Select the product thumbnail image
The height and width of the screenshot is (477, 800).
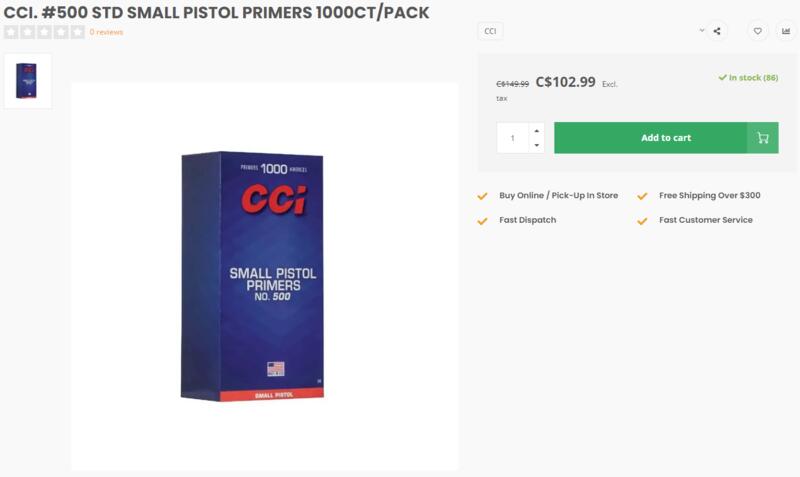pos(27,81)
